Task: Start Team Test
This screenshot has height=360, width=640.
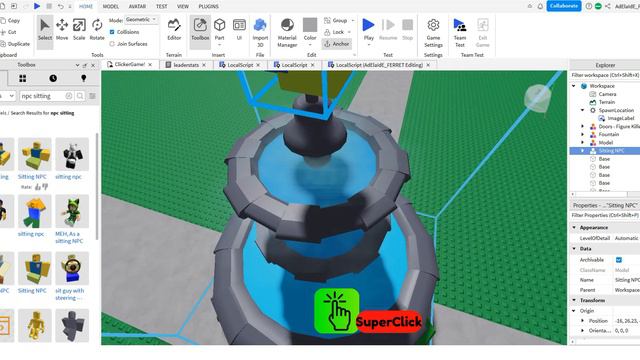Action: click(460, 33)
